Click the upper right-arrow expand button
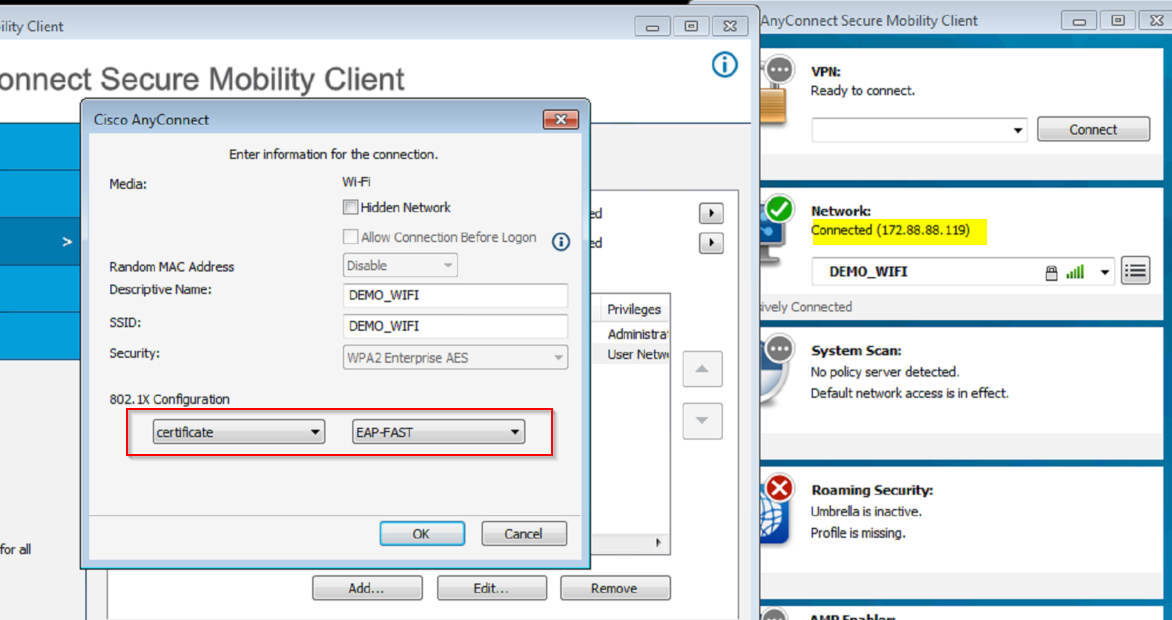The width and height of the screenshot is (1172, 620). (x=711, y=213)
